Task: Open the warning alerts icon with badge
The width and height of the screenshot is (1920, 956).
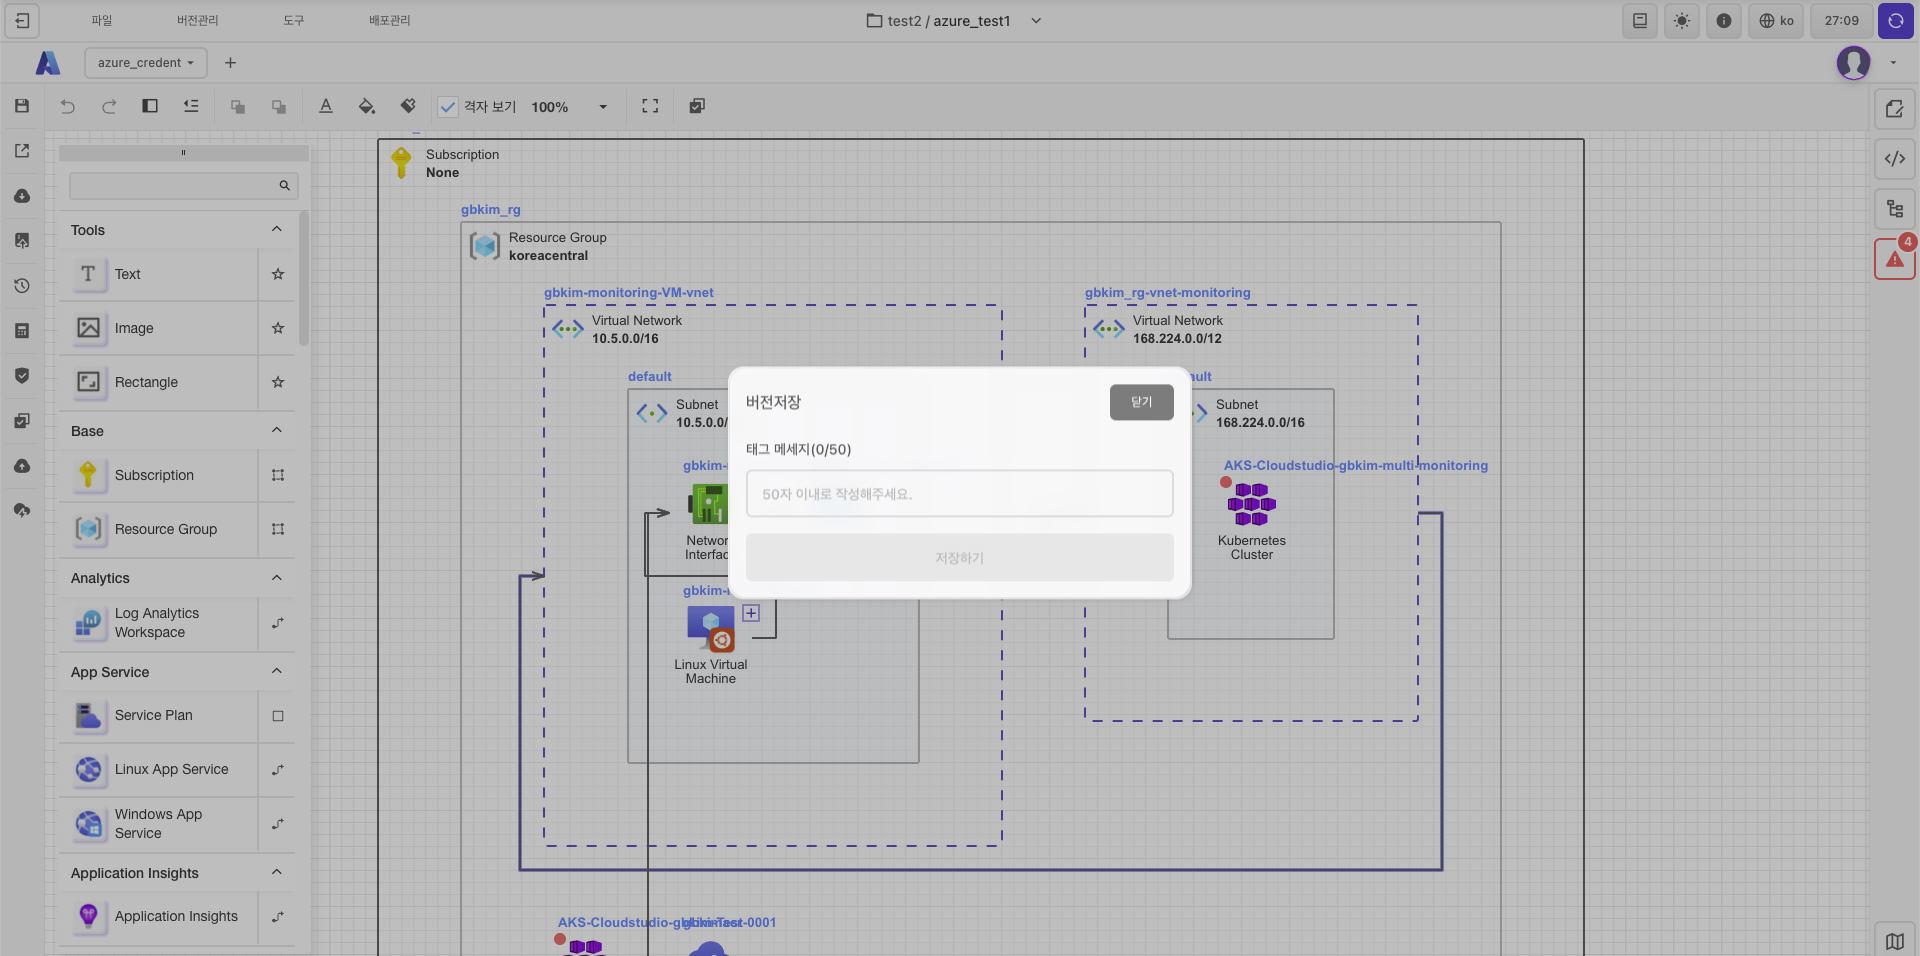Action: click(1894, 259)
